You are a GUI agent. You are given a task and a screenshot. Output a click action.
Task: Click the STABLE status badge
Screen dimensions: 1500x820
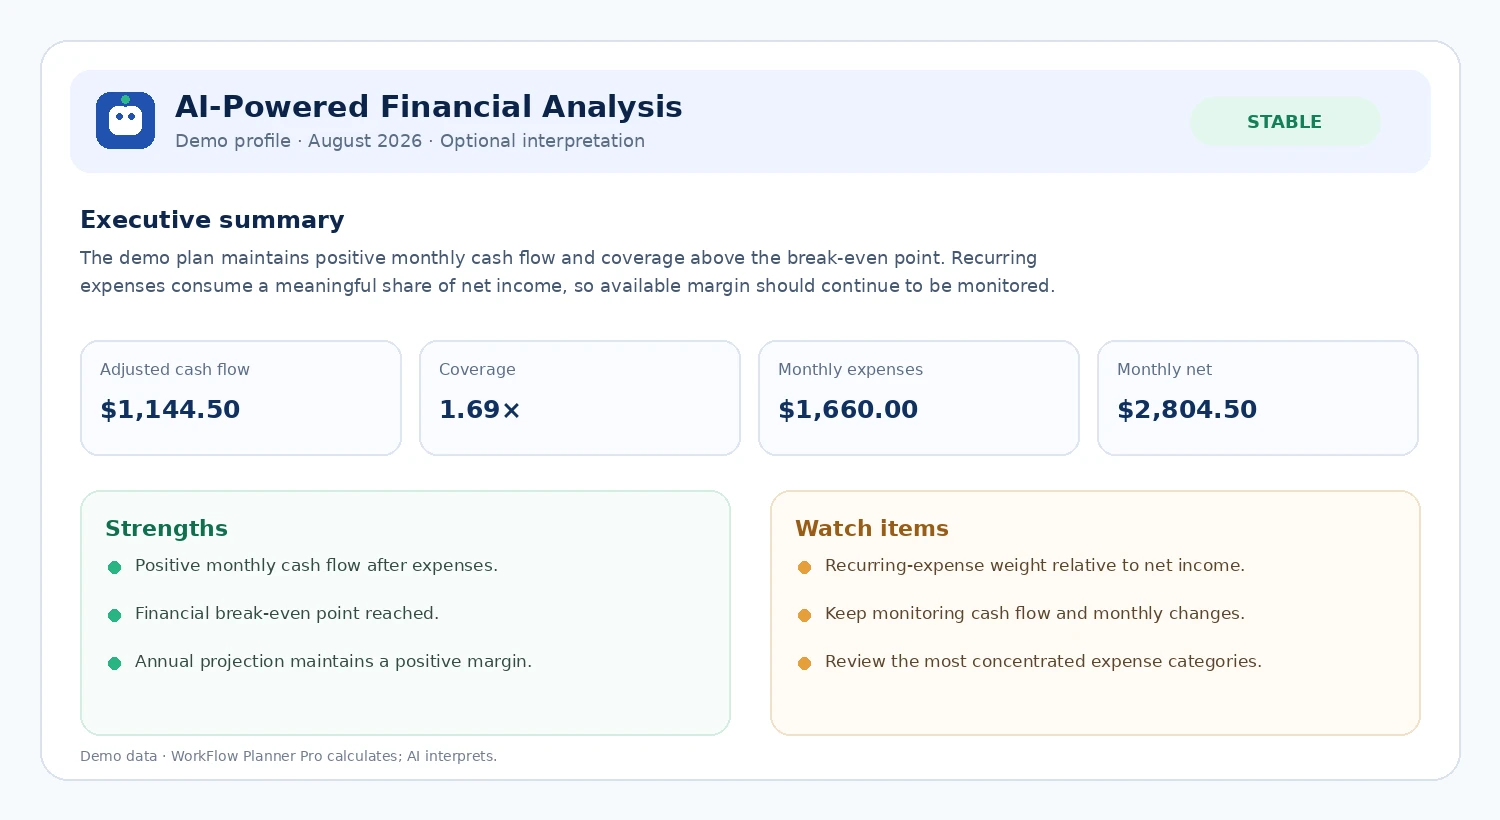[1284, 122]
